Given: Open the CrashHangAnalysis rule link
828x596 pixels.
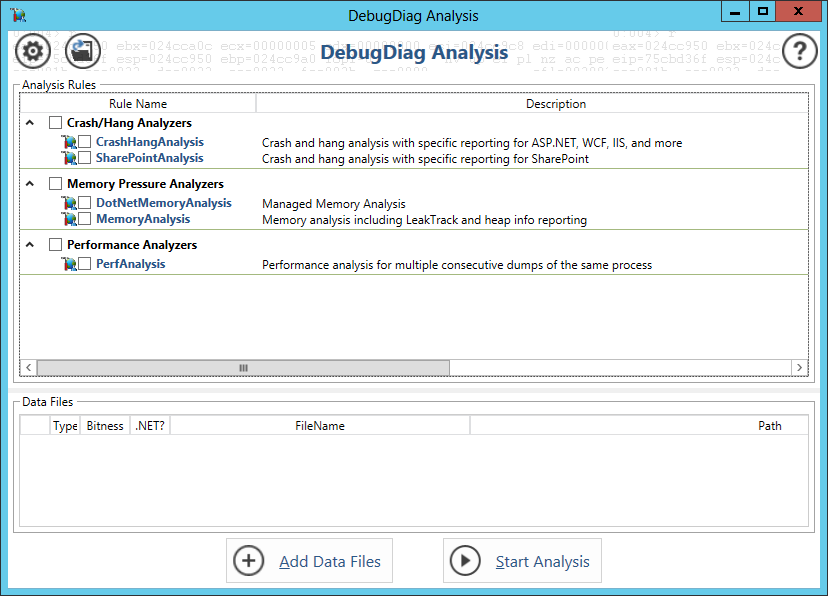Looking at the screenshot, I should tap(150, 142).
